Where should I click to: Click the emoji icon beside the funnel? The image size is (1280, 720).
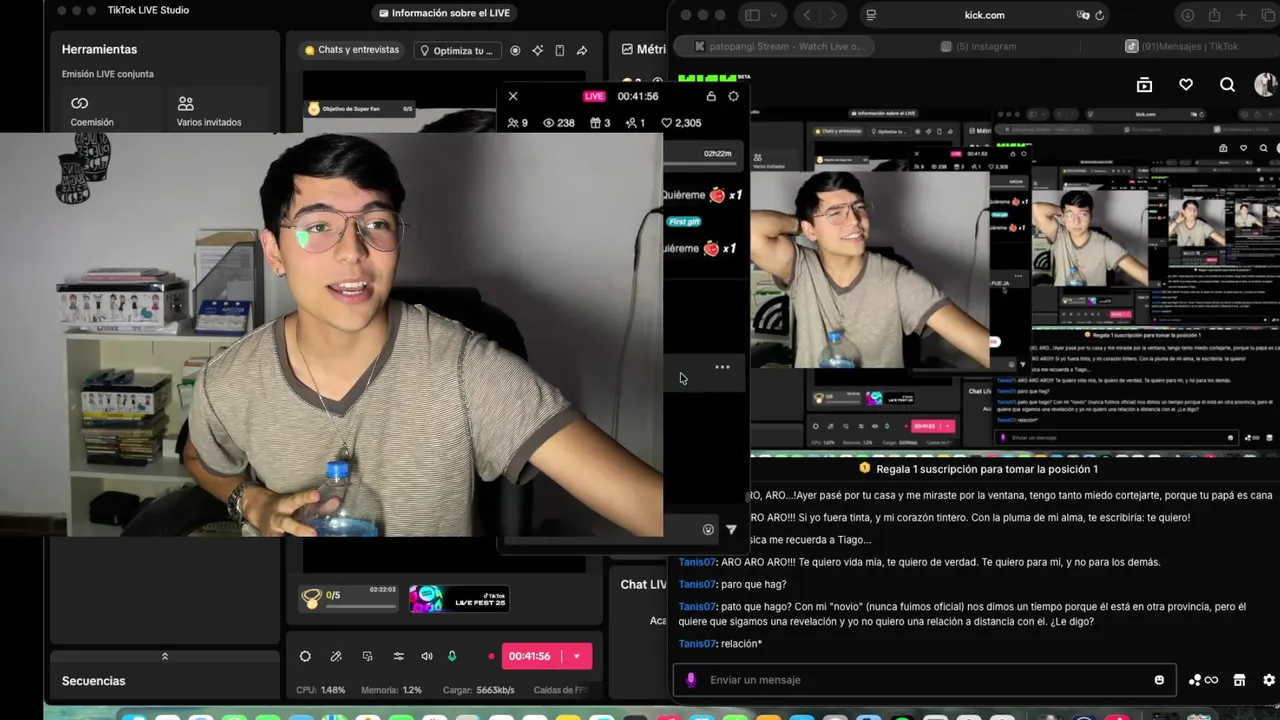[708, 530]
